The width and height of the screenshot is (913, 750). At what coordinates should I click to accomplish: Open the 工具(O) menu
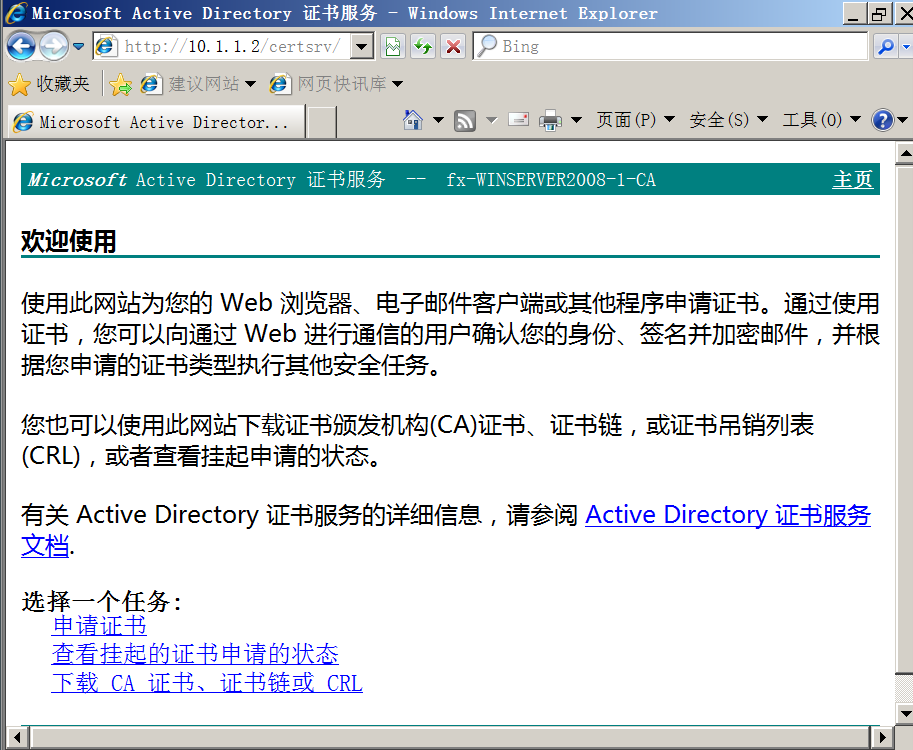[x=822, y=120]
